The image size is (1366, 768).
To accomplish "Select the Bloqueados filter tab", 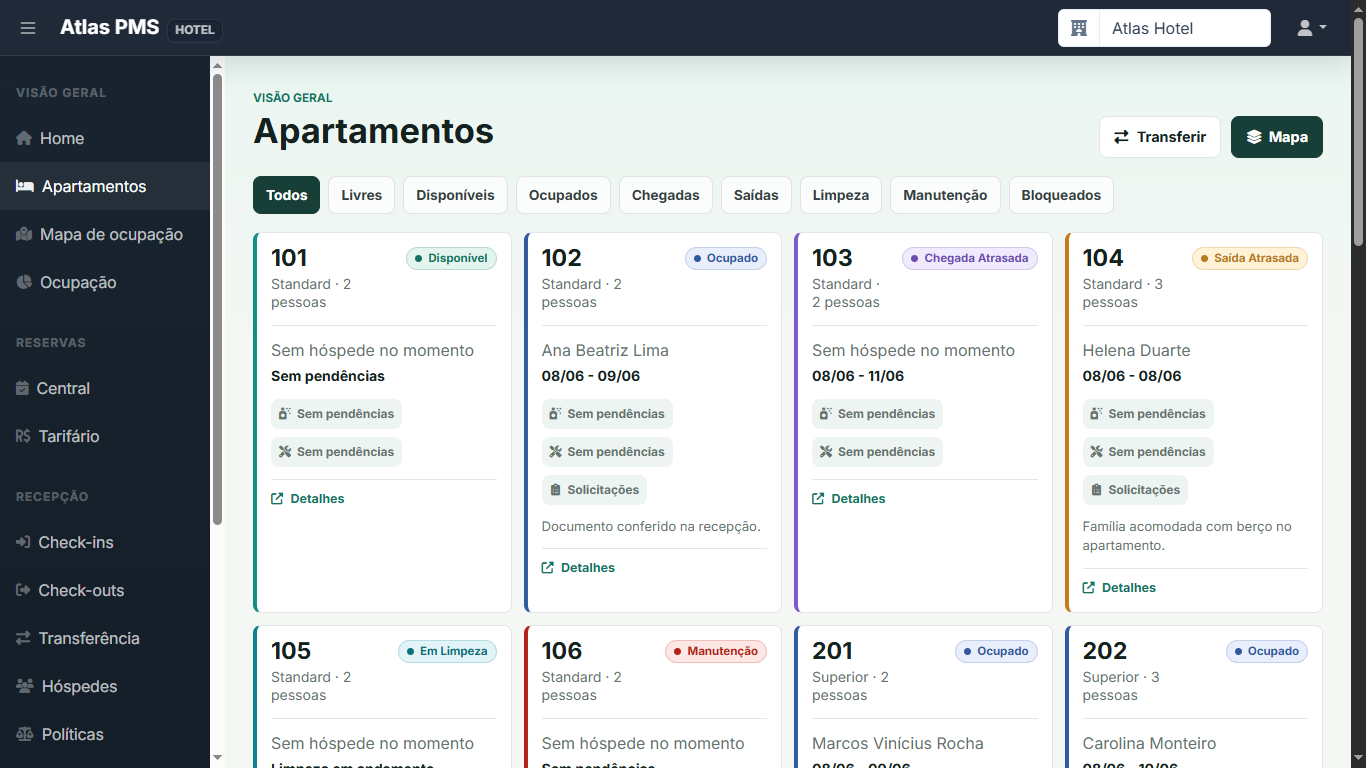I will [x=1061, y=195].
